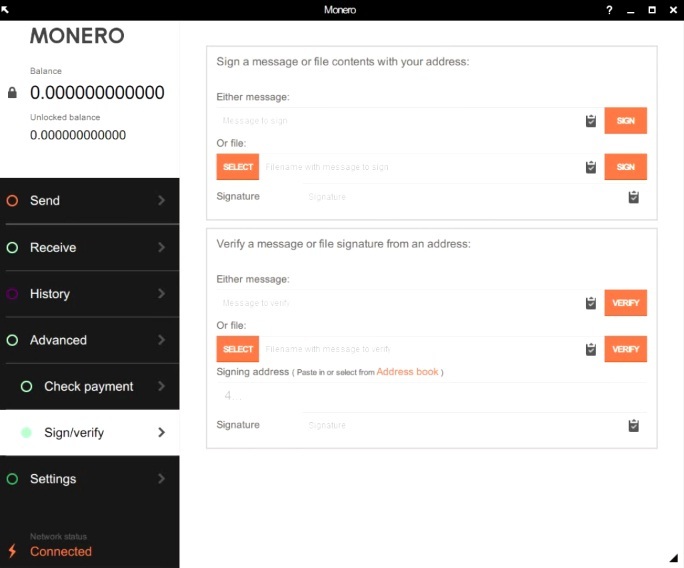The width and height of the screenshot is (684, 568).
Task: Click the large 0.000000000000 balance value
Action: 97,92
